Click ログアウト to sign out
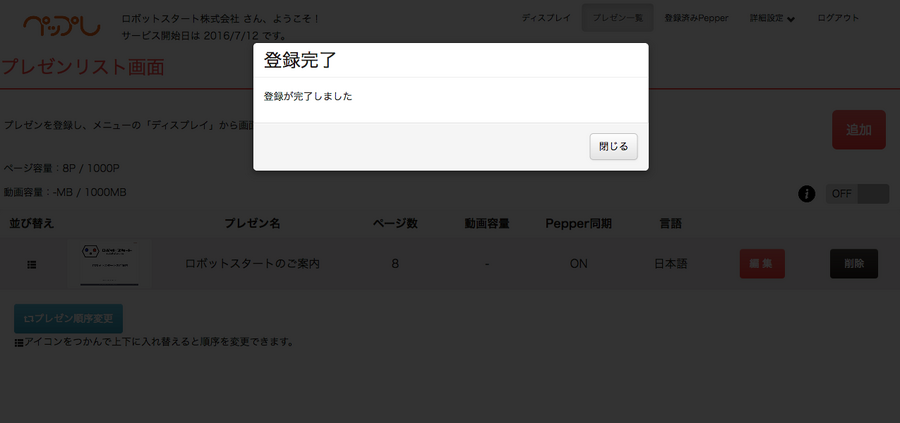This screenshot has width=900, height=423. pos(837,18)
